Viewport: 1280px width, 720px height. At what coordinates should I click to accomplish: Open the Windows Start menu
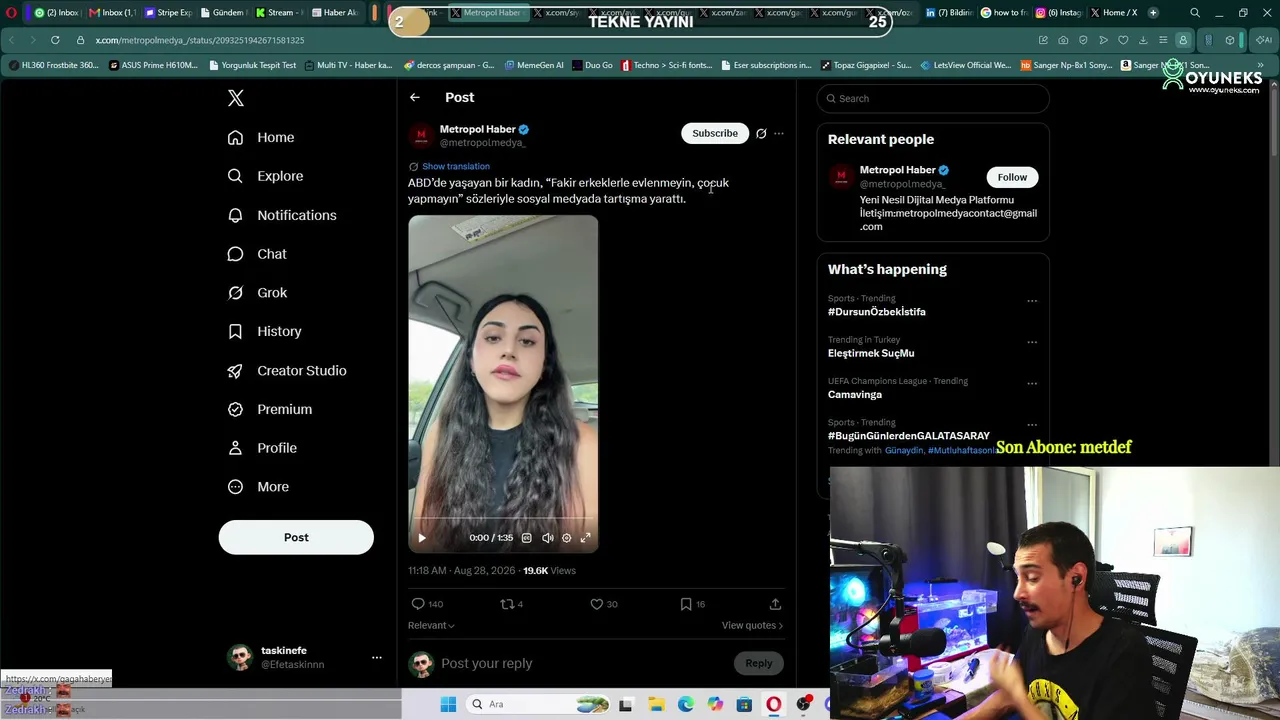pos(448,704)
